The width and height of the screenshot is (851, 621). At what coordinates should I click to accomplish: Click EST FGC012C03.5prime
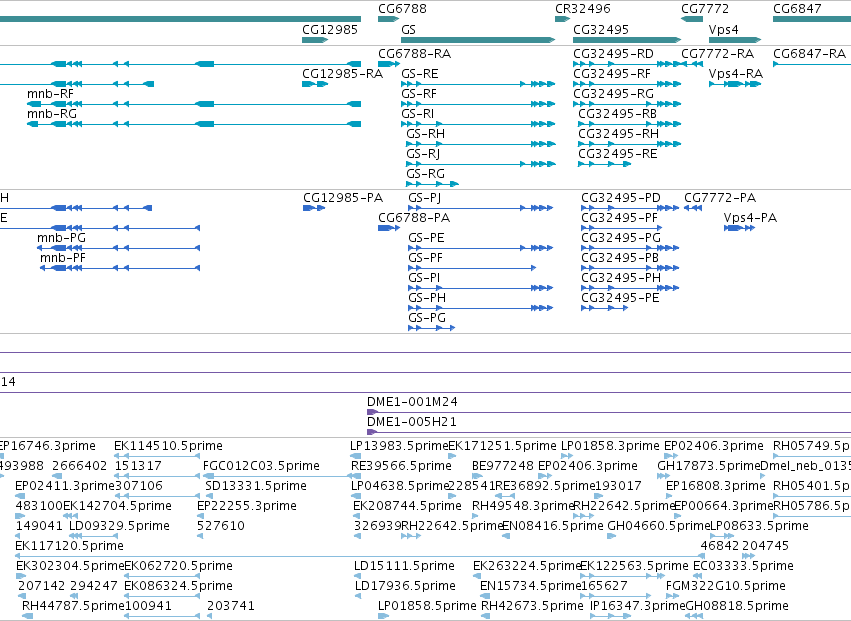click(x=277, y=477)
